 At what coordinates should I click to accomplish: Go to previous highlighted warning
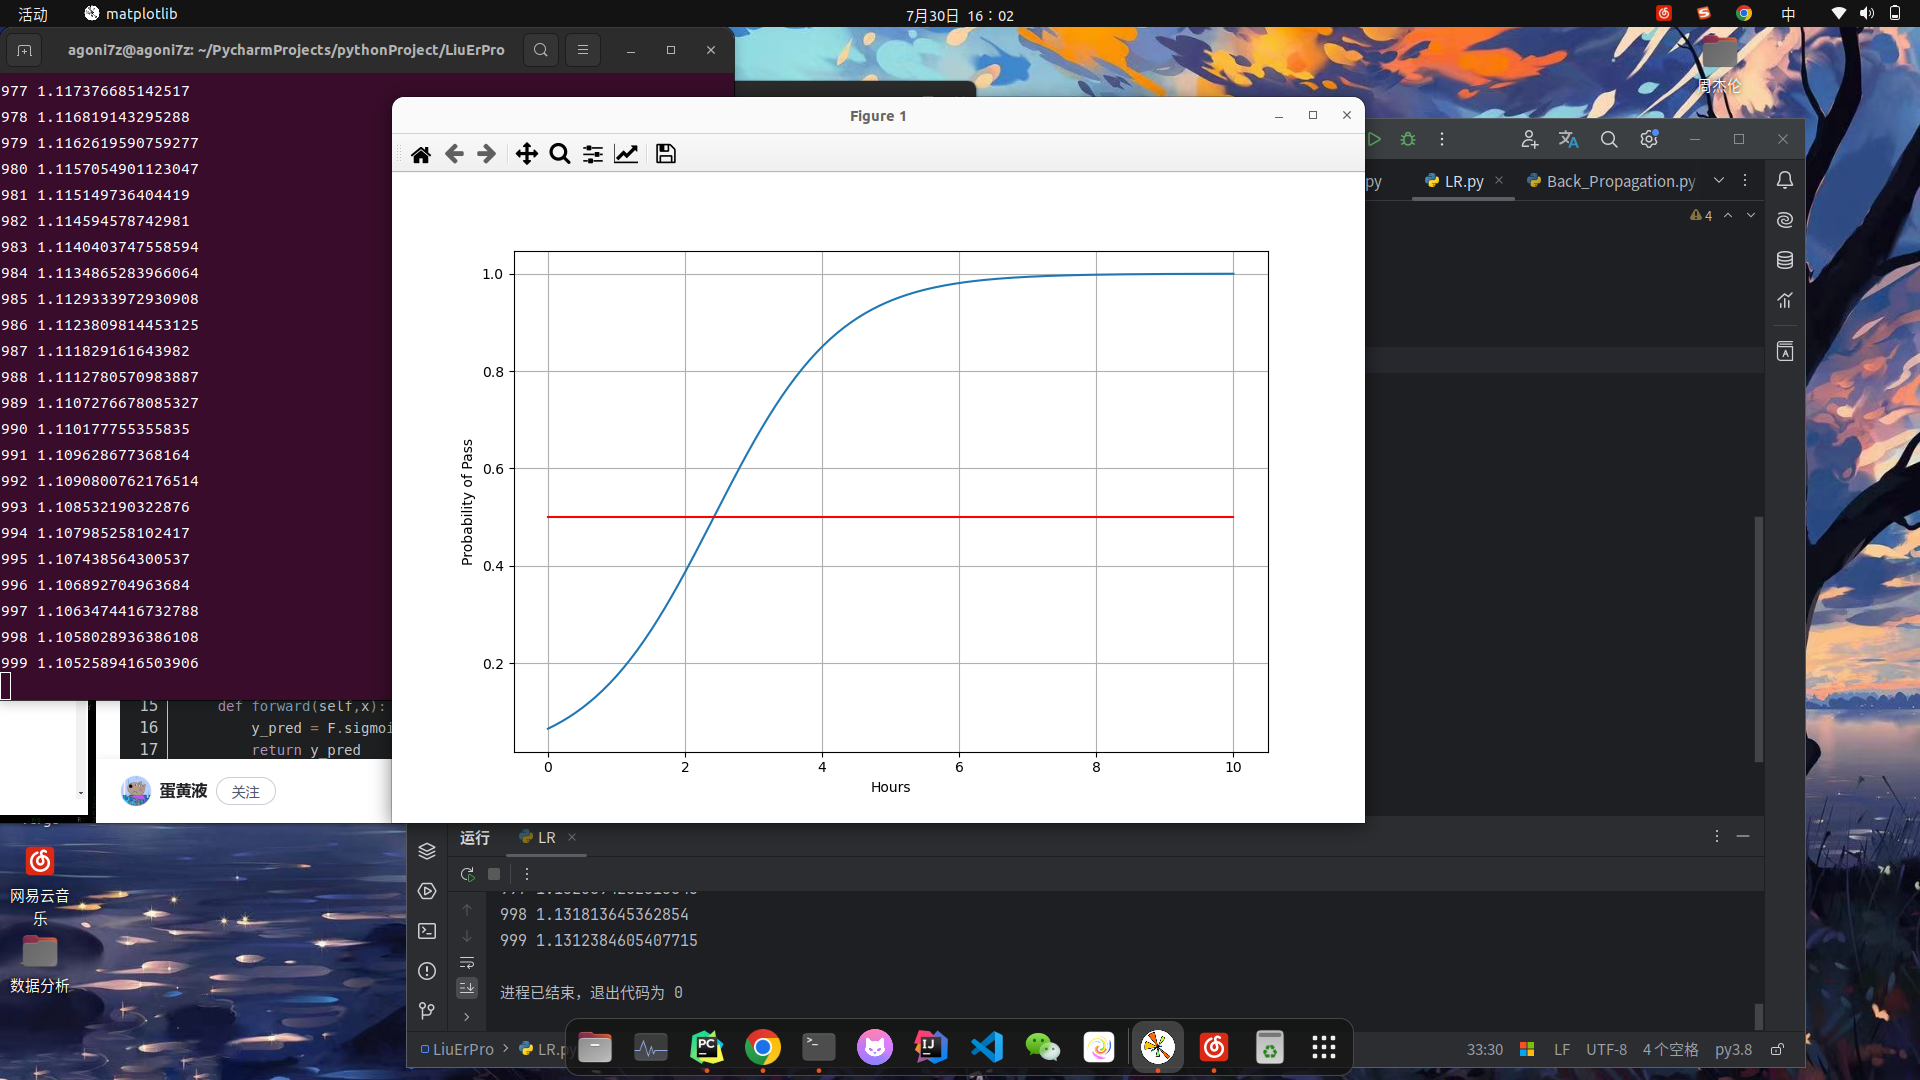click(x=1728, y=215)
